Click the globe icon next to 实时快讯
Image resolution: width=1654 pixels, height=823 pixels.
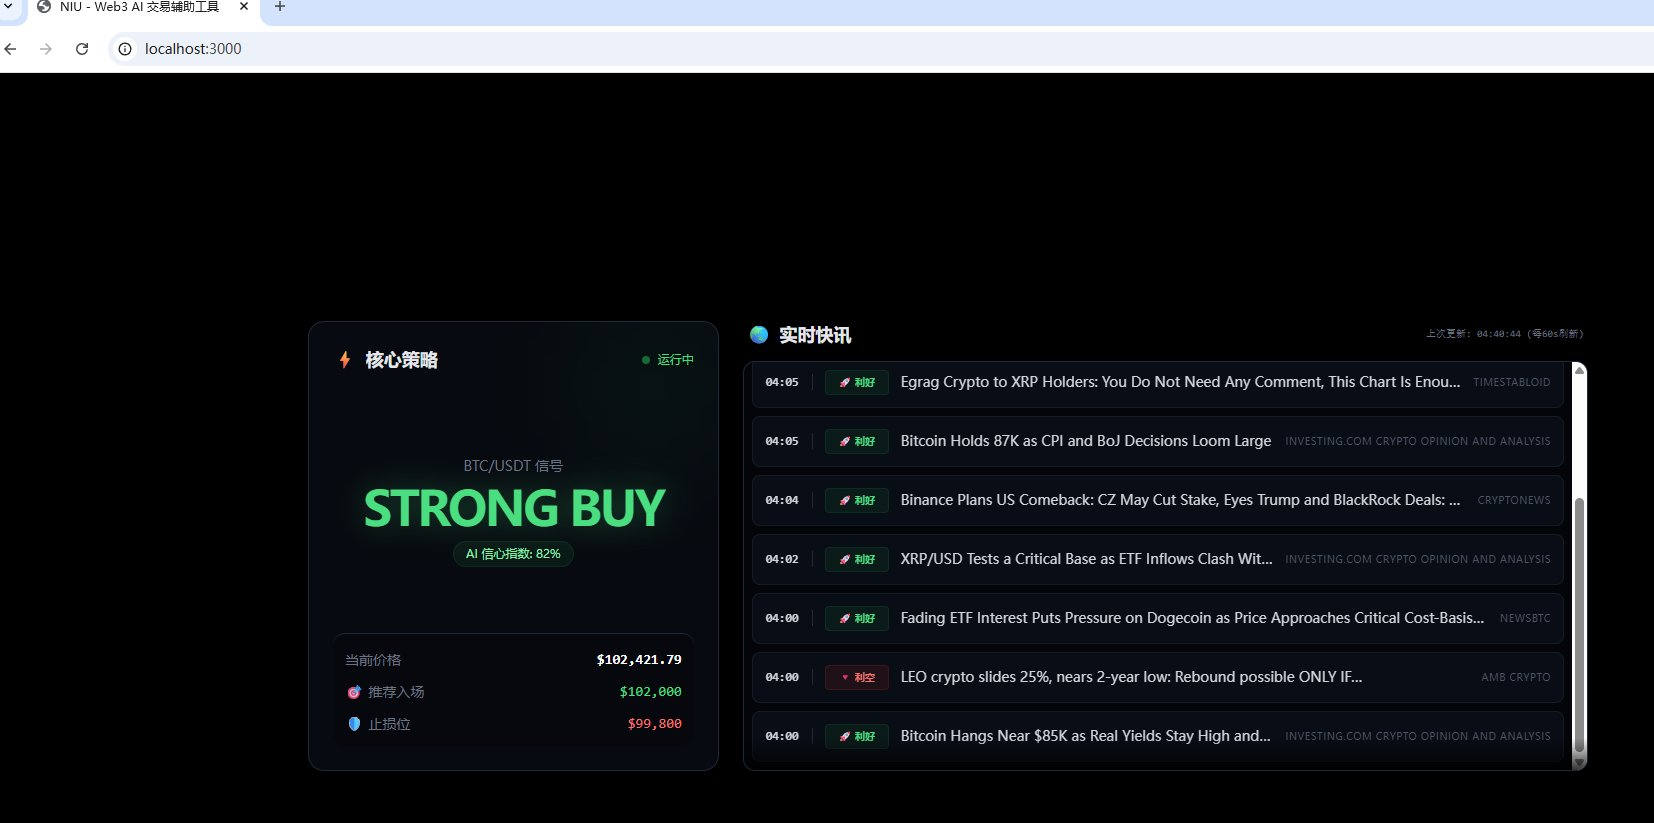(x=759, y=335)
